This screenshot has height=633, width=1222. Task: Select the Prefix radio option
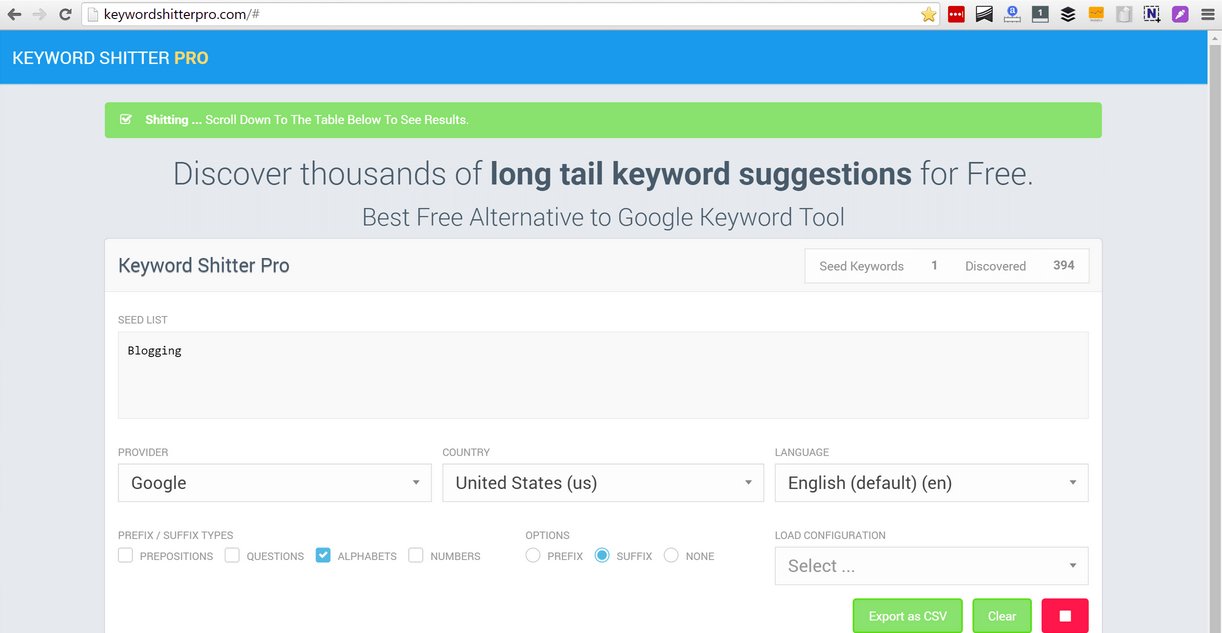(x=533, y=555)
